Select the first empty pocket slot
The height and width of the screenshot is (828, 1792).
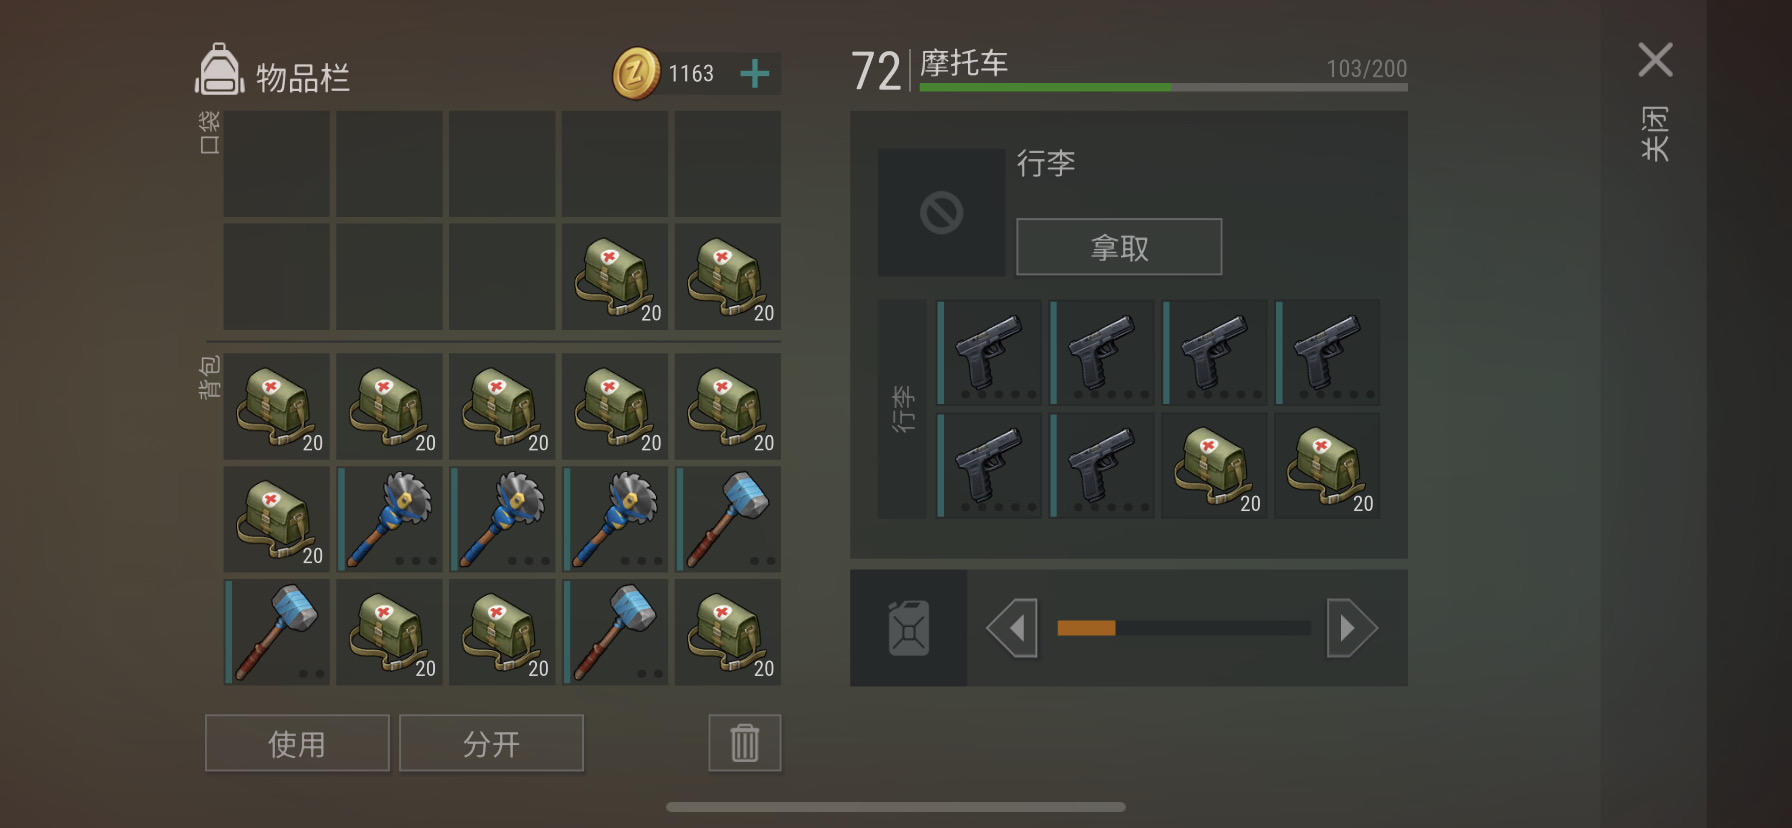277,164
